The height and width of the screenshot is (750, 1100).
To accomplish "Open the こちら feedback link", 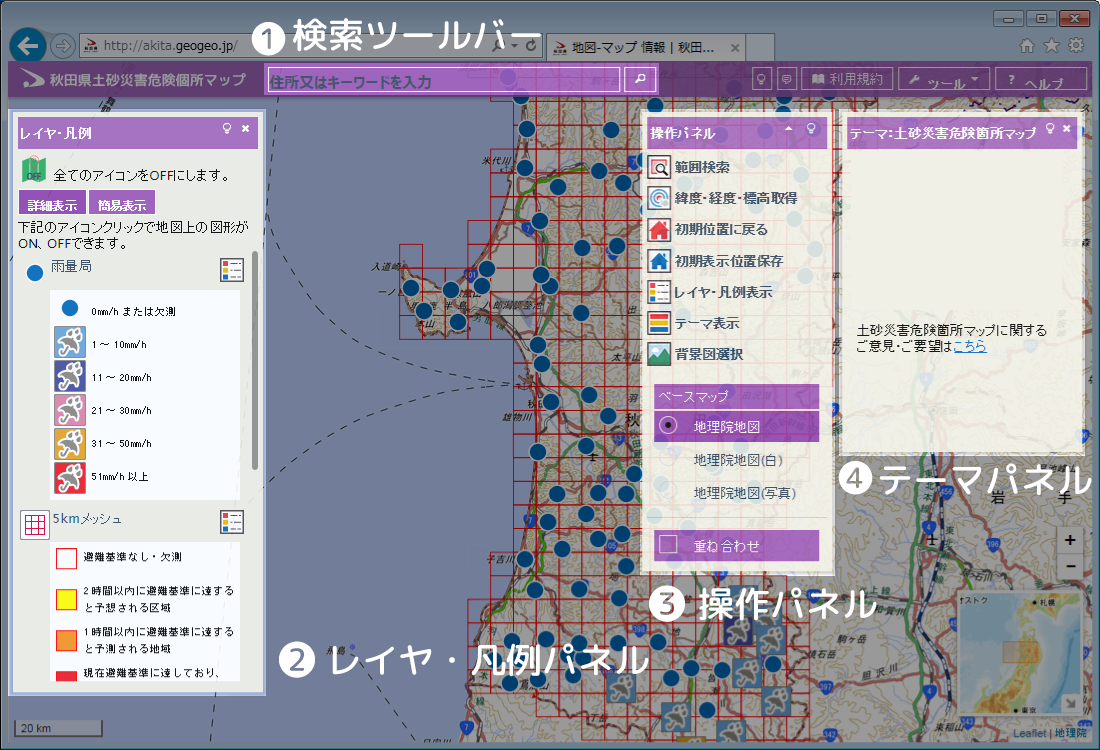I will coord(970,346).
